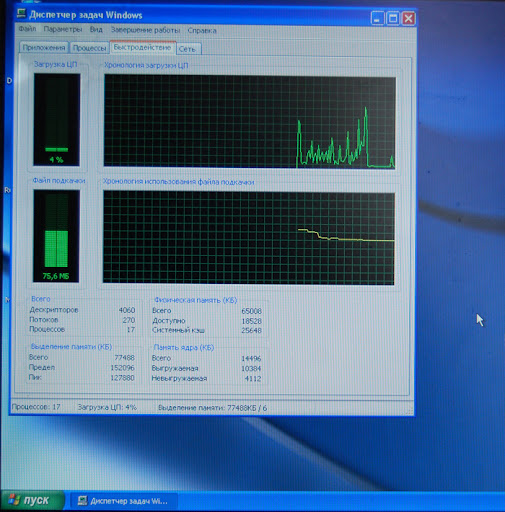Open the Файл menu

pos(27,29)
